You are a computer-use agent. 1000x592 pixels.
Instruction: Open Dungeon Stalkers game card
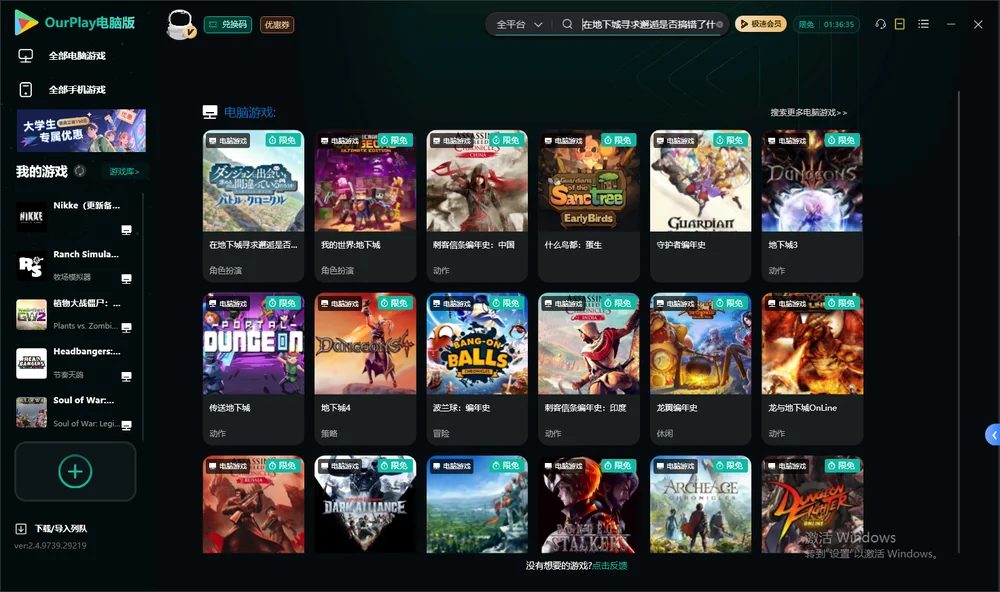pyautogui.click(x=589, y=505)
